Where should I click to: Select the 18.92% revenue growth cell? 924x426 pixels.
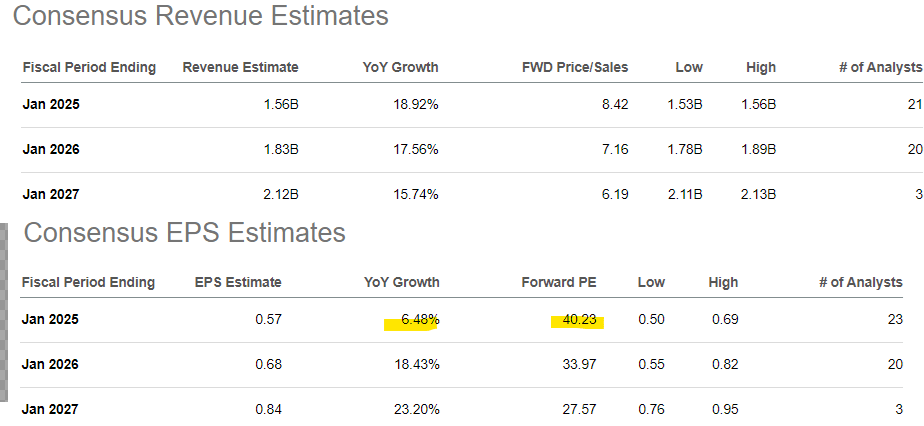(414, 103)
